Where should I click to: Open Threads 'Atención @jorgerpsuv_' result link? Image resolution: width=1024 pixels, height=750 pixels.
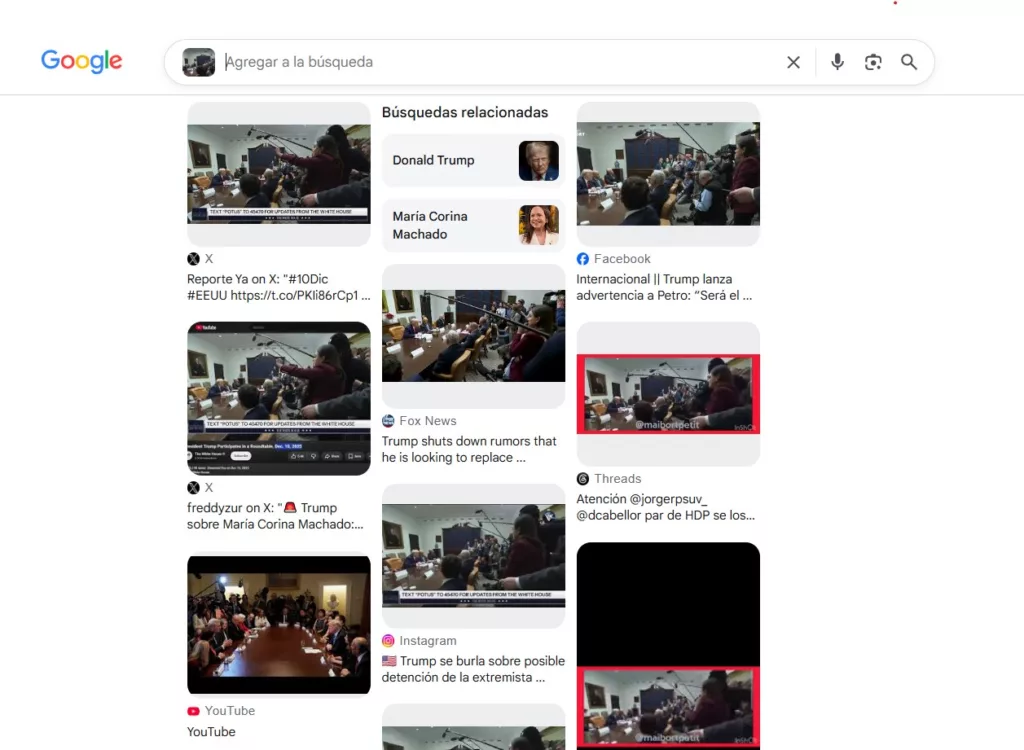665,507
